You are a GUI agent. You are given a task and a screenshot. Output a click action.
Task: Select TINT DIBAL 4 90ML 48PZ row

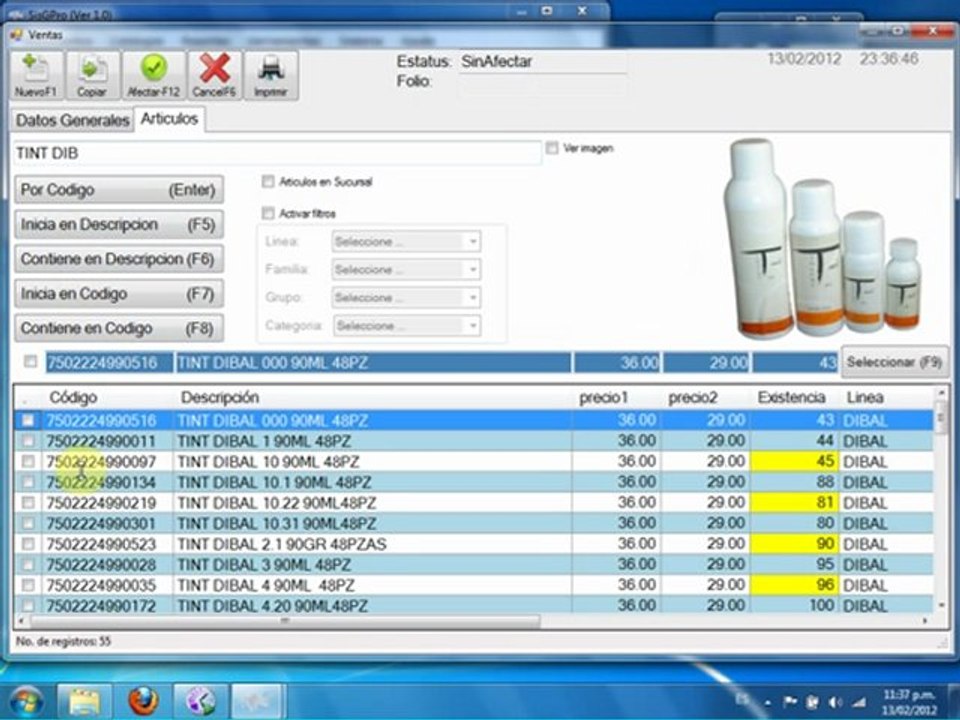474,585
